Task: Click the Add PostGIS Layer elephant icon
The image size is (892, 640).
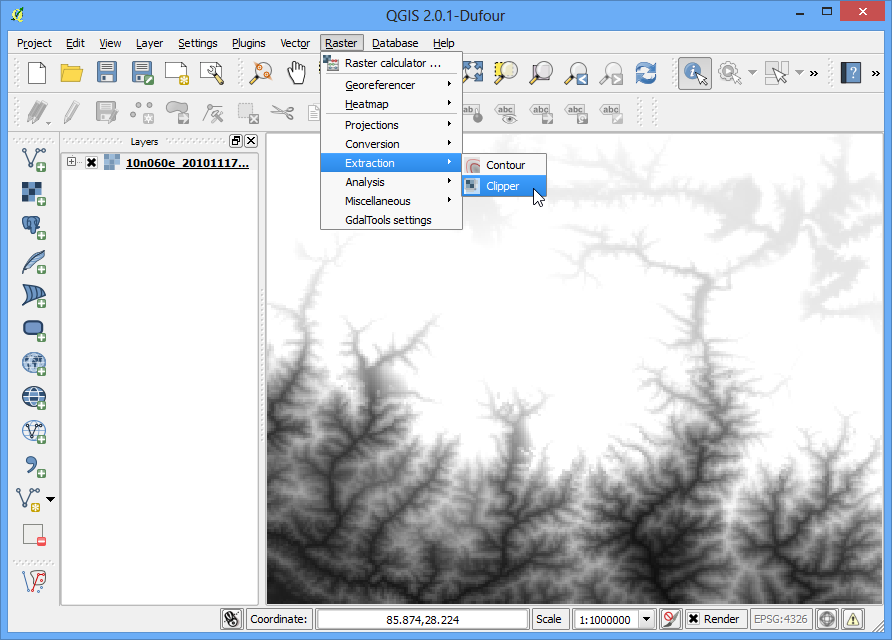Action: (x=34, y=227)
